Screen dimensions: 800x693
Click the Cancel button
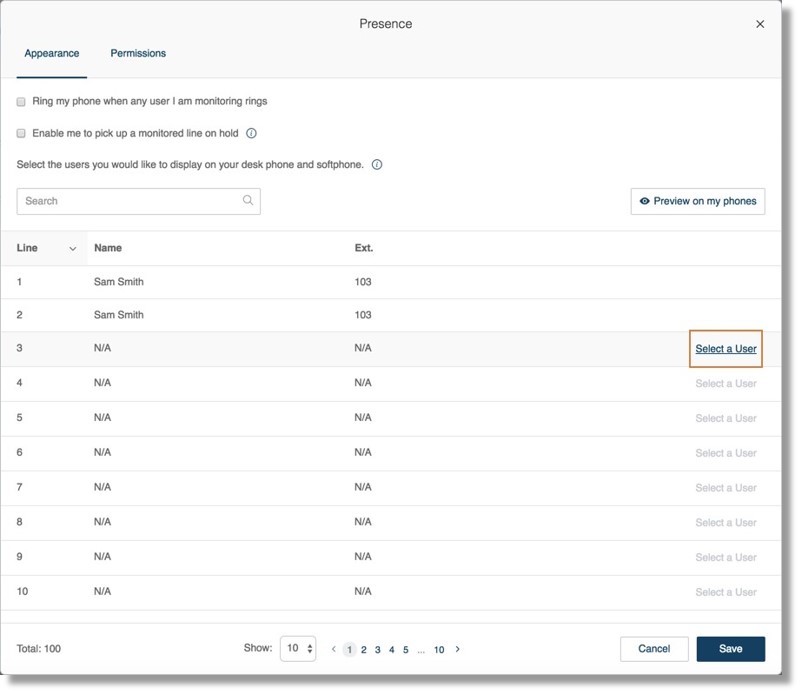tap(654, 649)
